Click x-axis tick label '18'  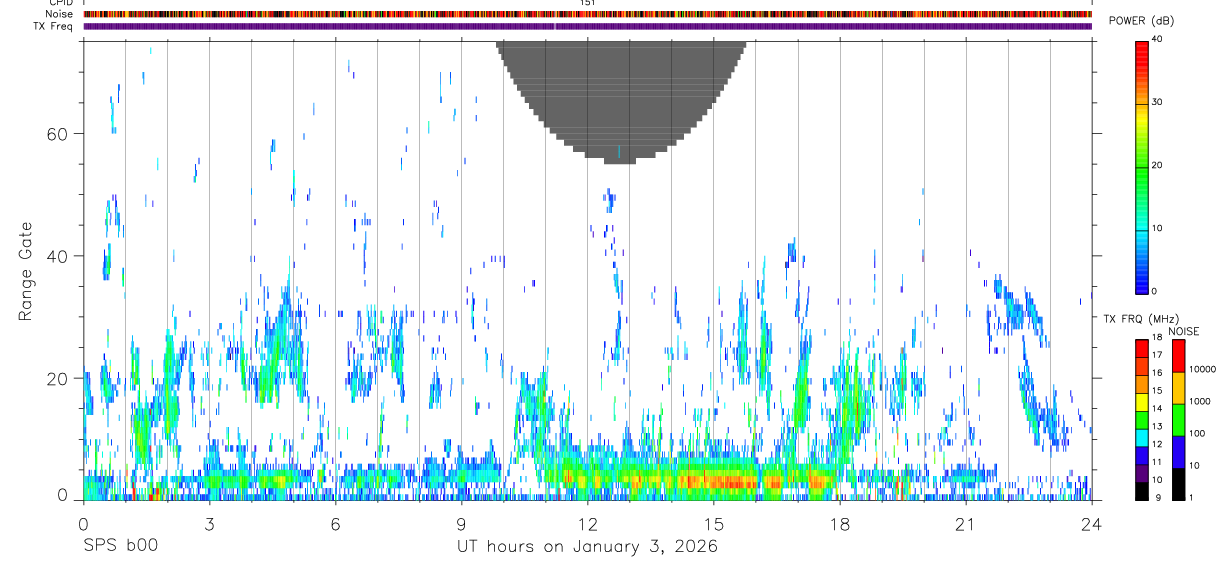tap(839, 524)
